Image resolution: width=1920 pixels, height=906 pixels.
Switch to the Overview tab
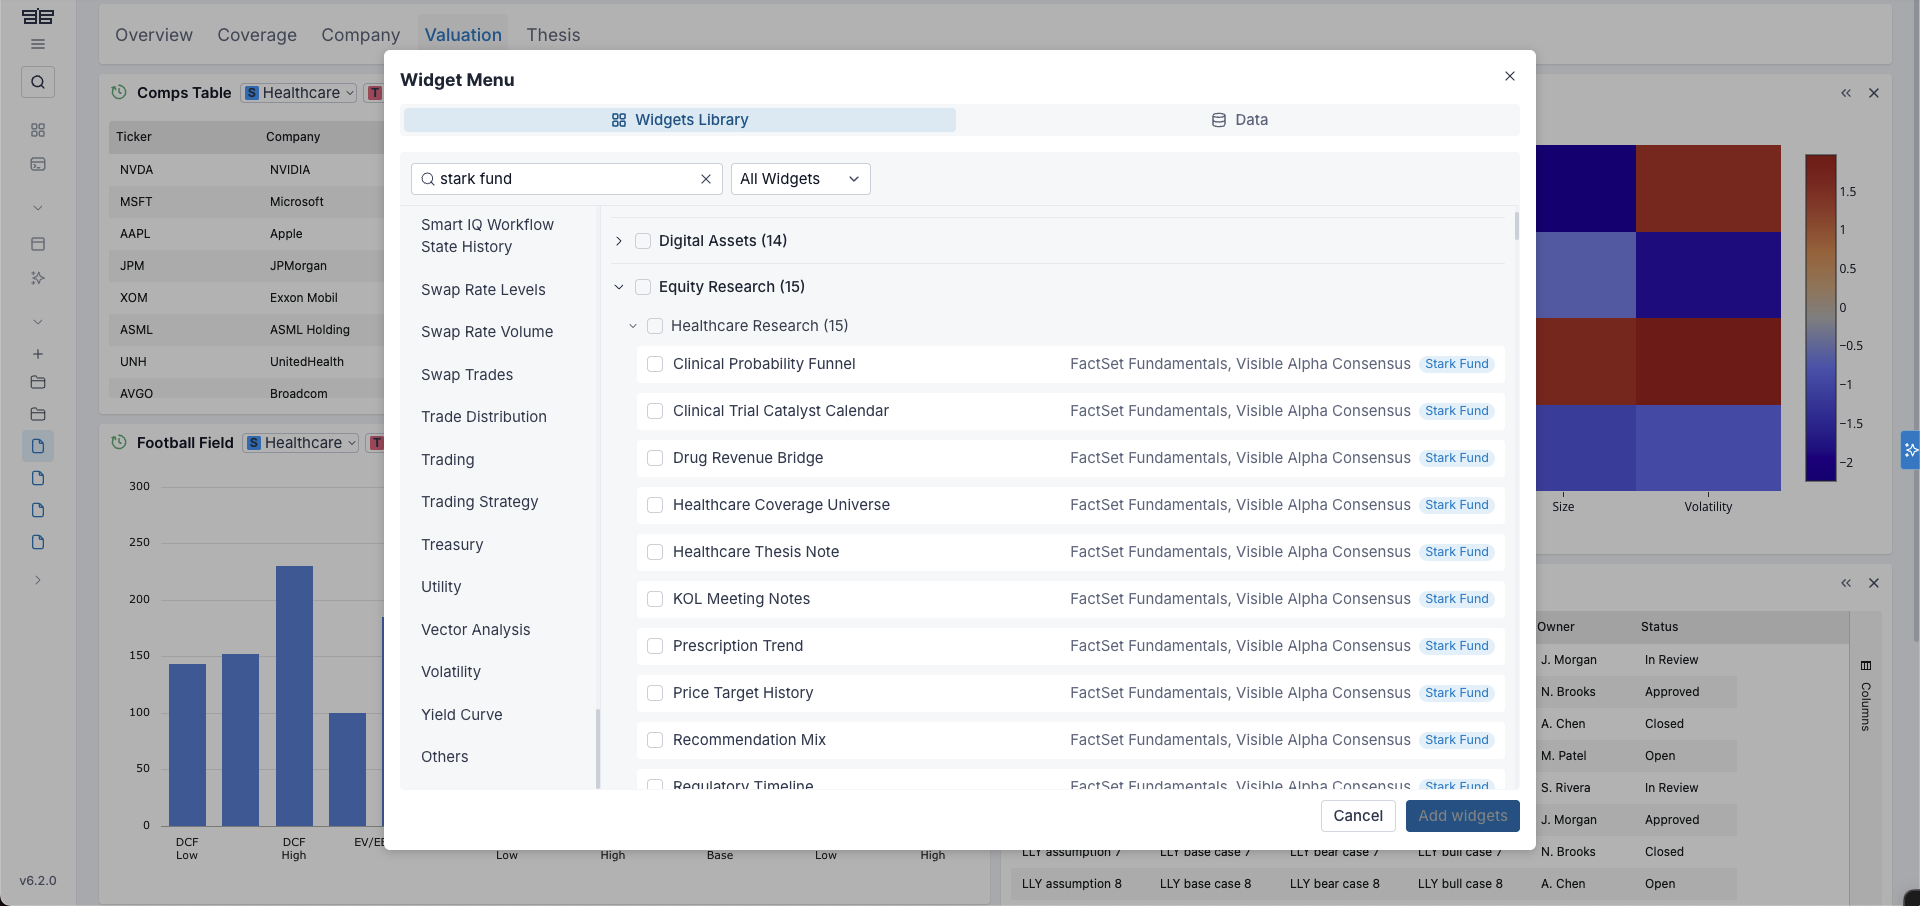[154, 35]
